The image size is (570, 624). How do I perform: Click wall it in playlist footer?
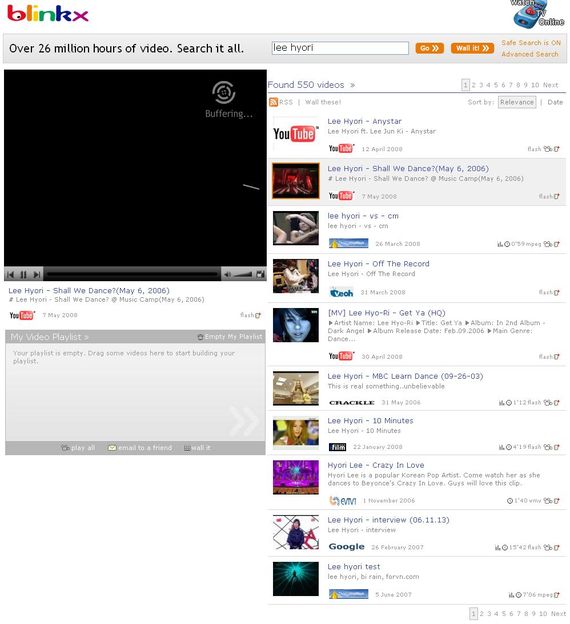(x=197, y=448)
